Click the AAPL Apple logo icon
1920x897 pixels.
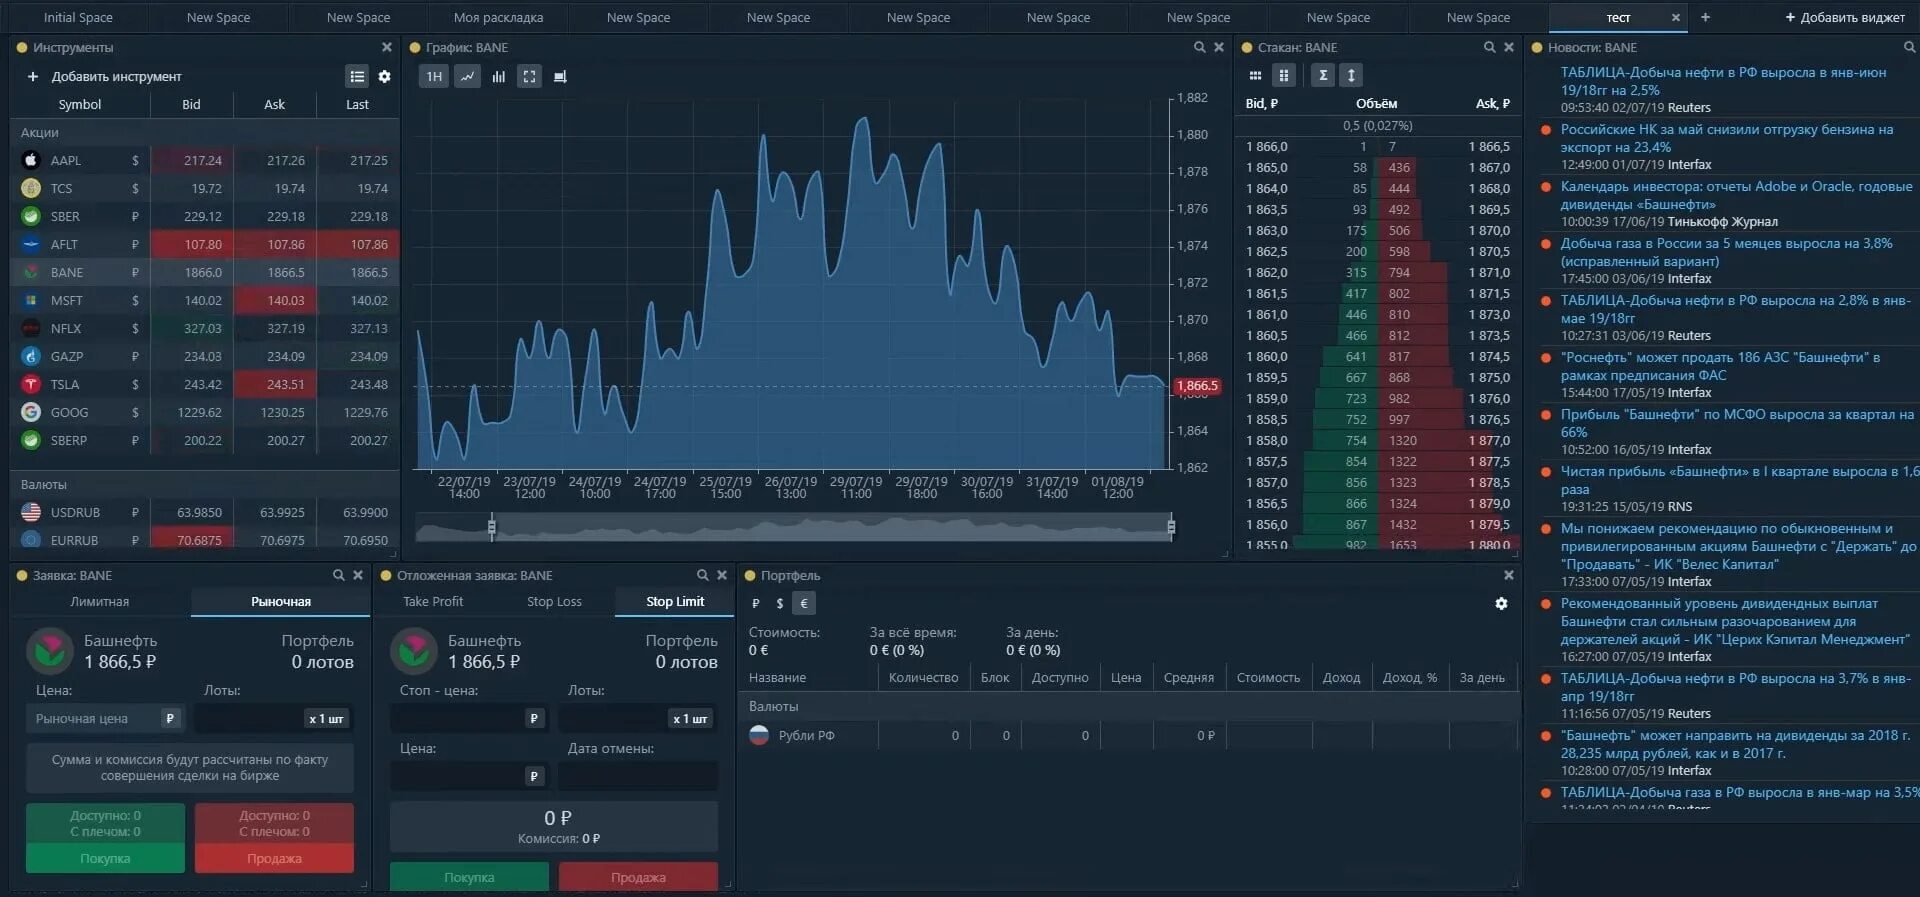click(x=31, y=160)
